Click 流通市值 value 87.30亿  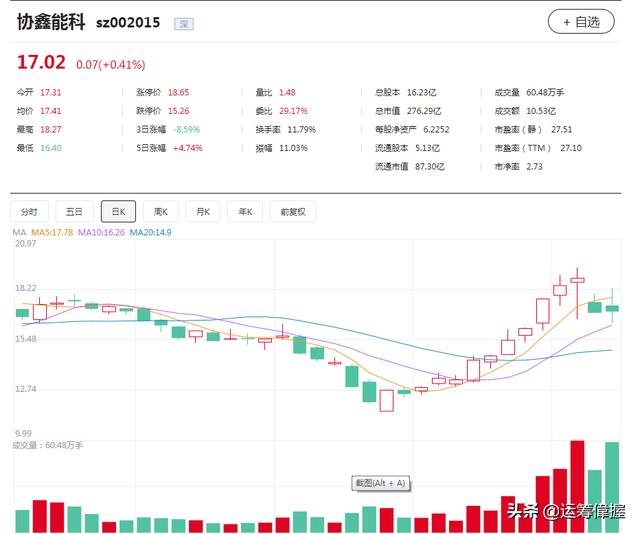[x=430, y=167]
